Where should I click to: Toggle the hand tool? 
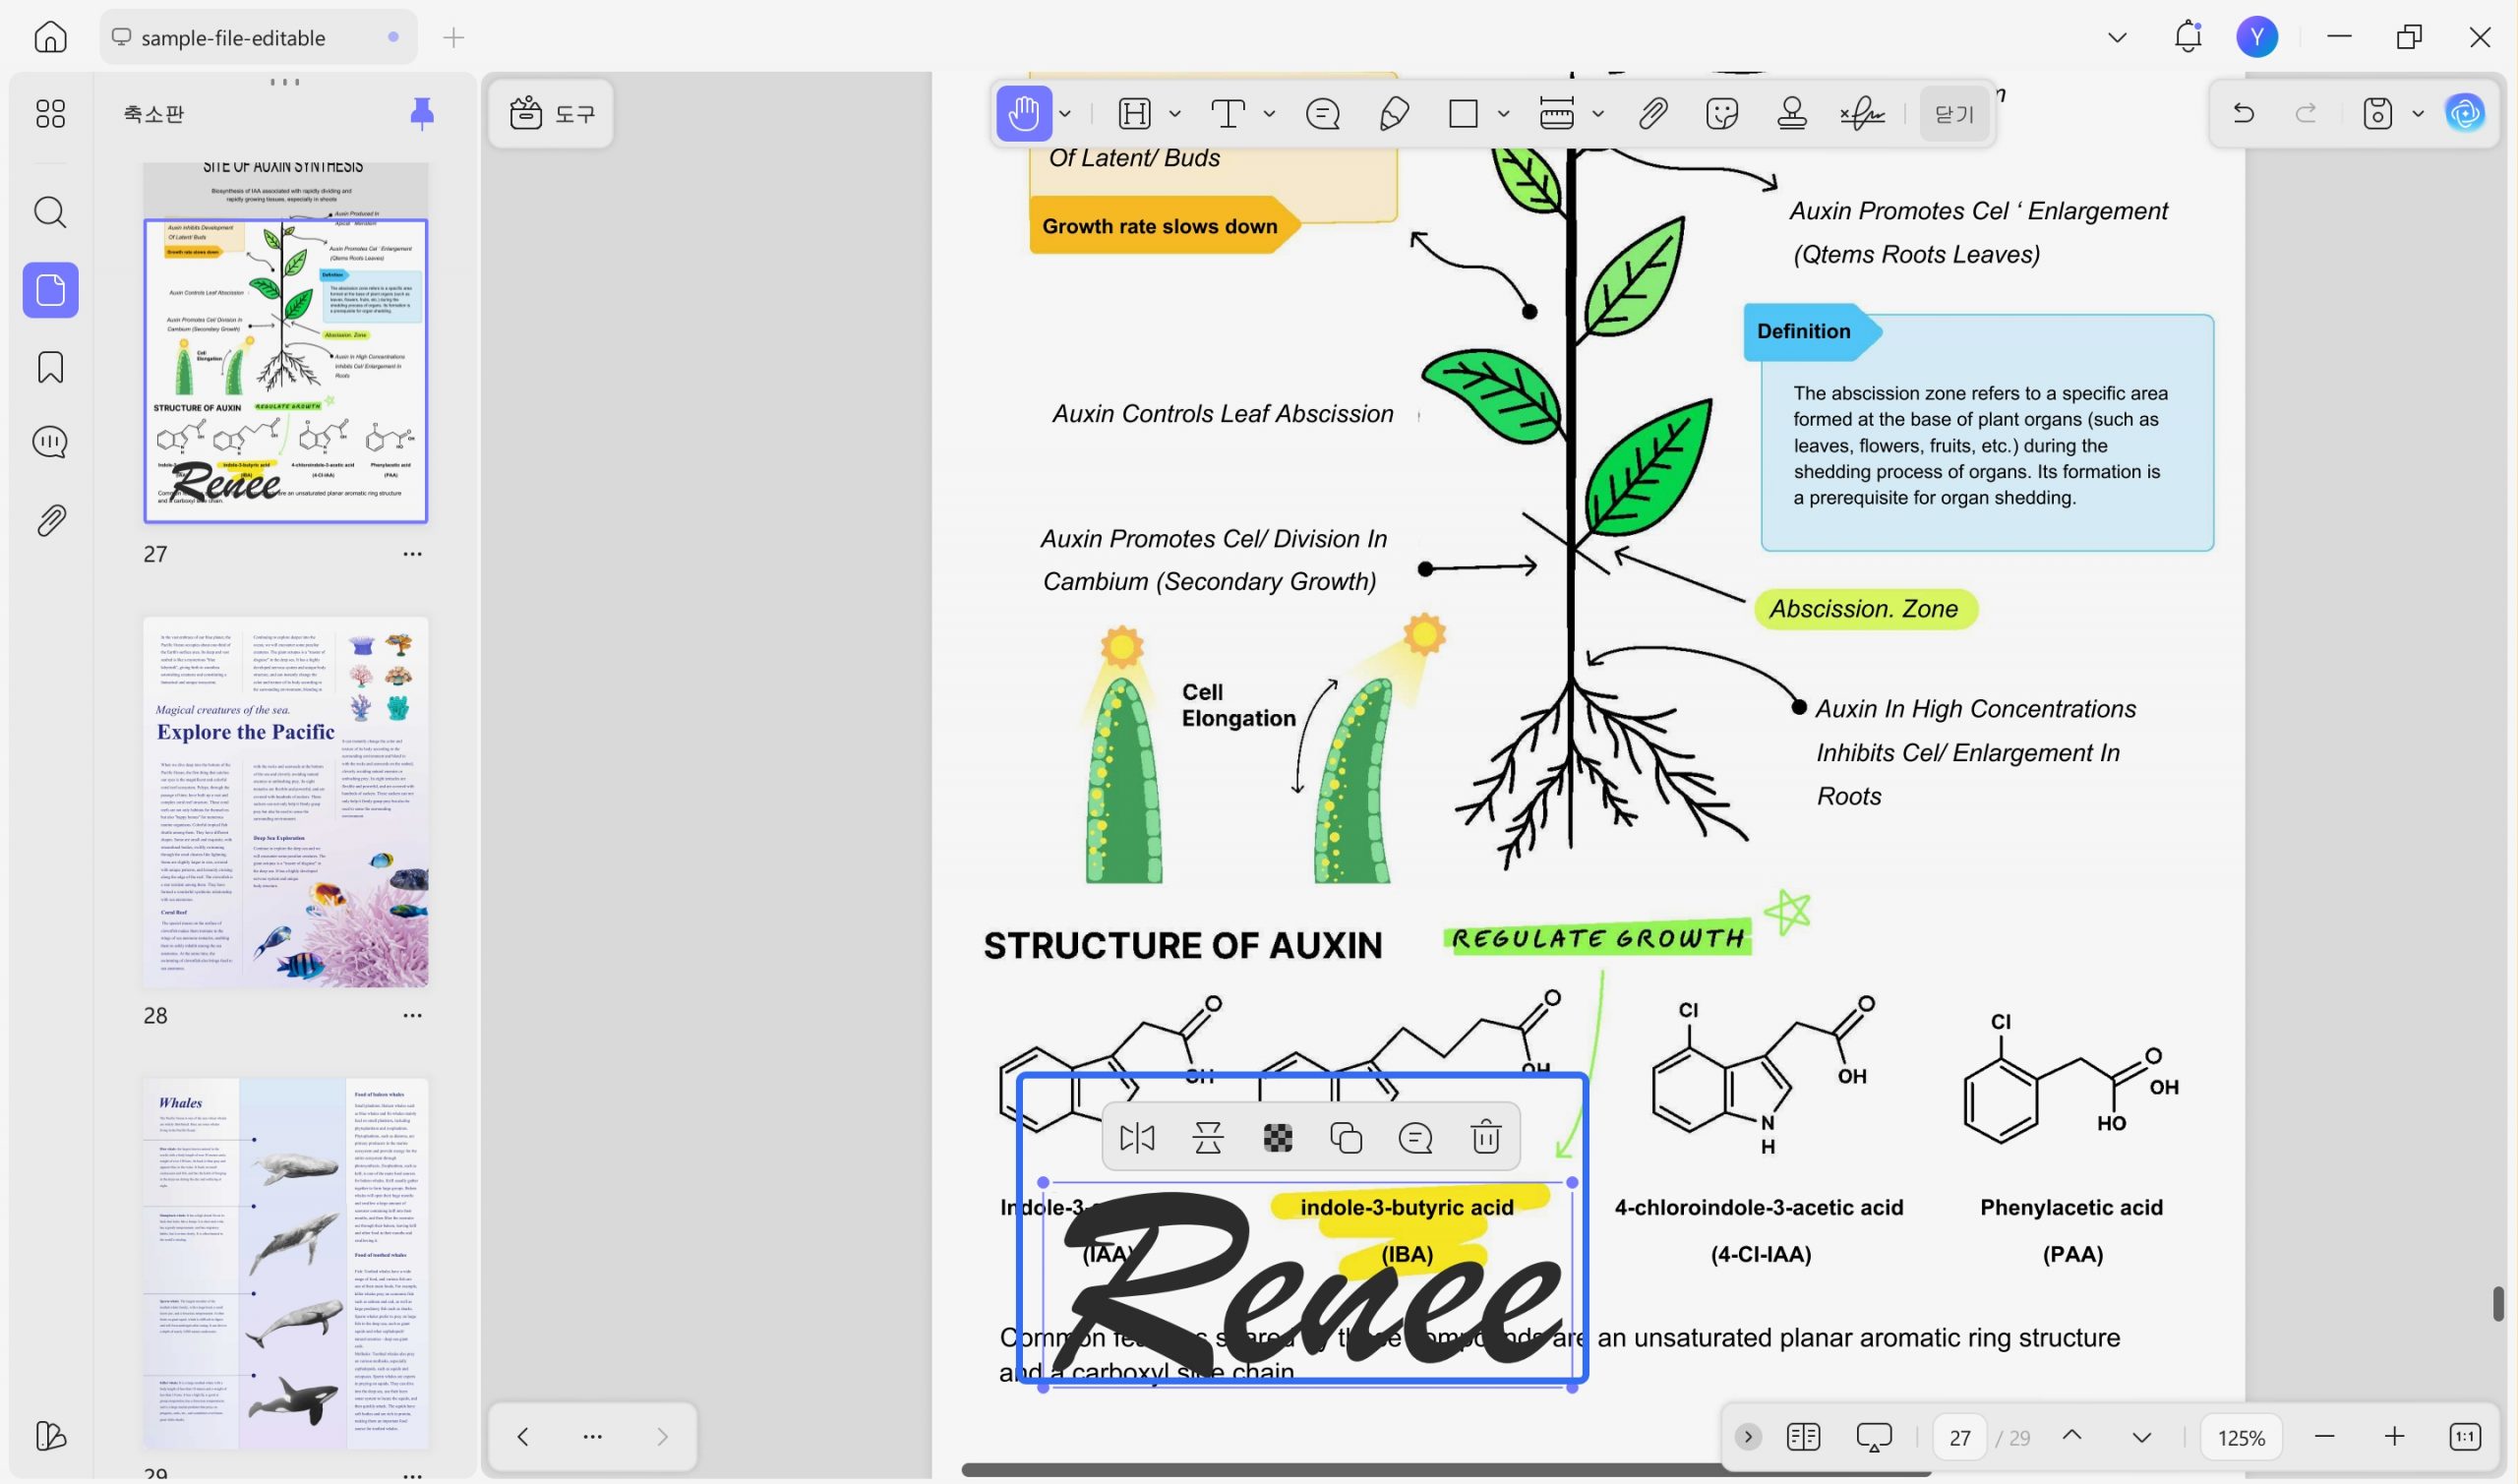1023,113
